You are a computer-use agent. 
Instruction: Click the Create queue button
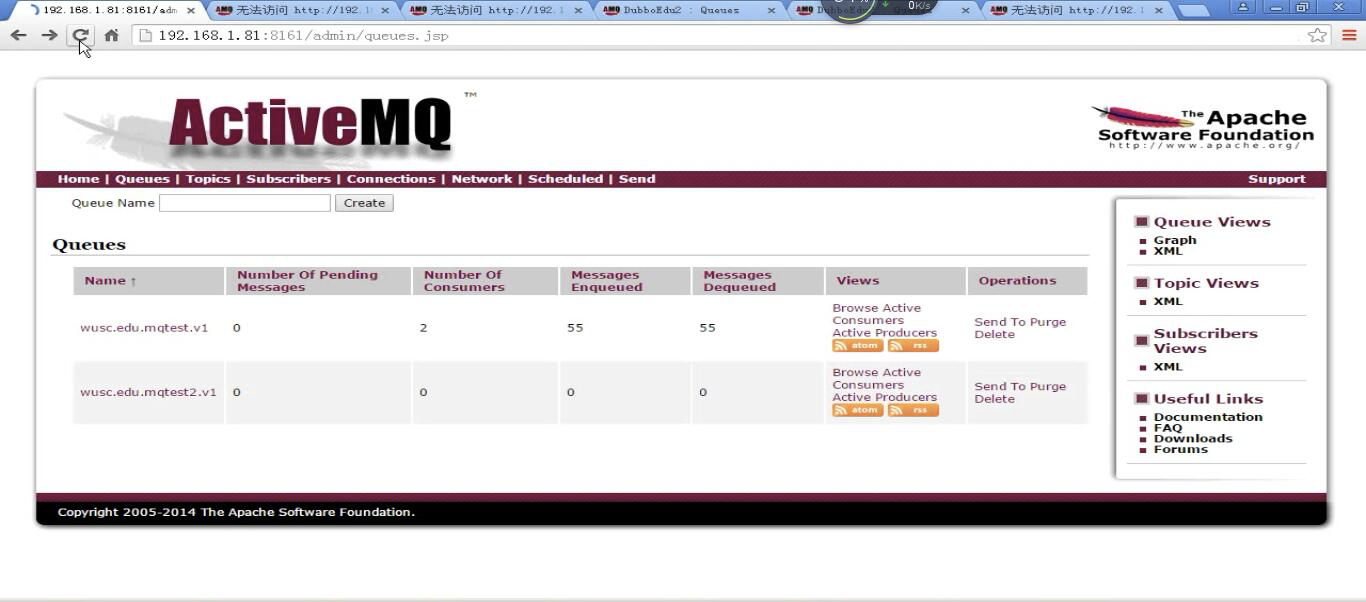[x=364, y=203]
